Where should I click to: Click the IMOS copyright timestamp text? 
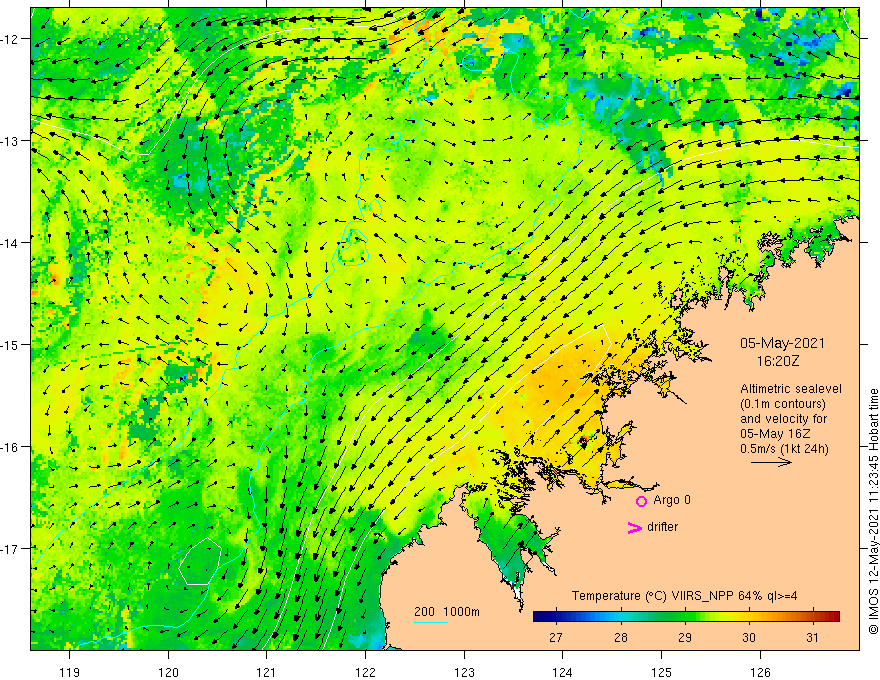pyautogui.click(x=873, y=511)
